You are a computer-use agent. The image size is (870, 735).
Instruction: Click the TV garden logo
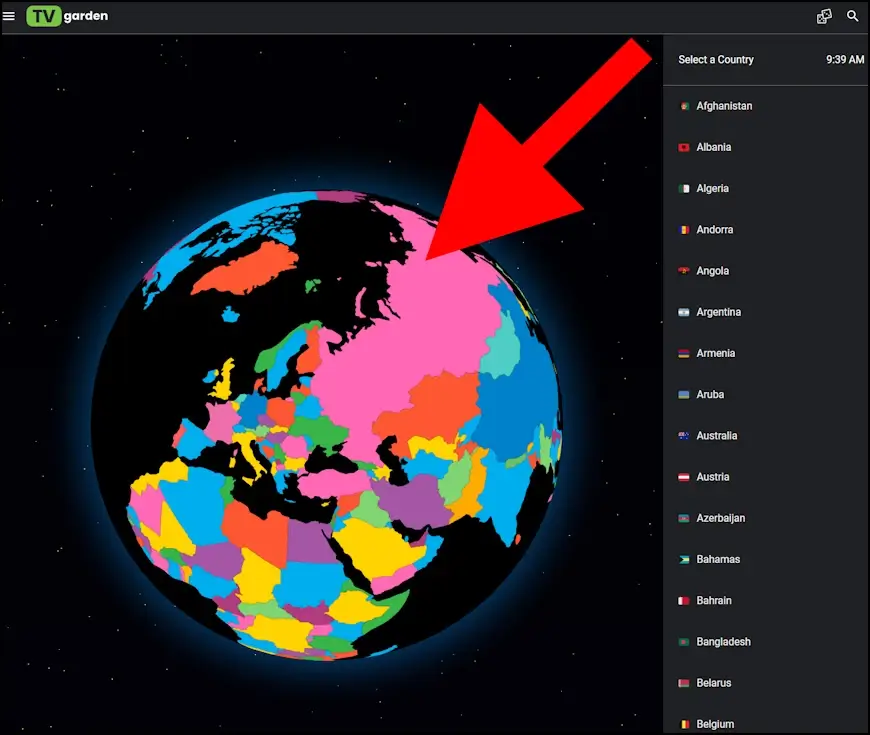[x=67, y=16]
